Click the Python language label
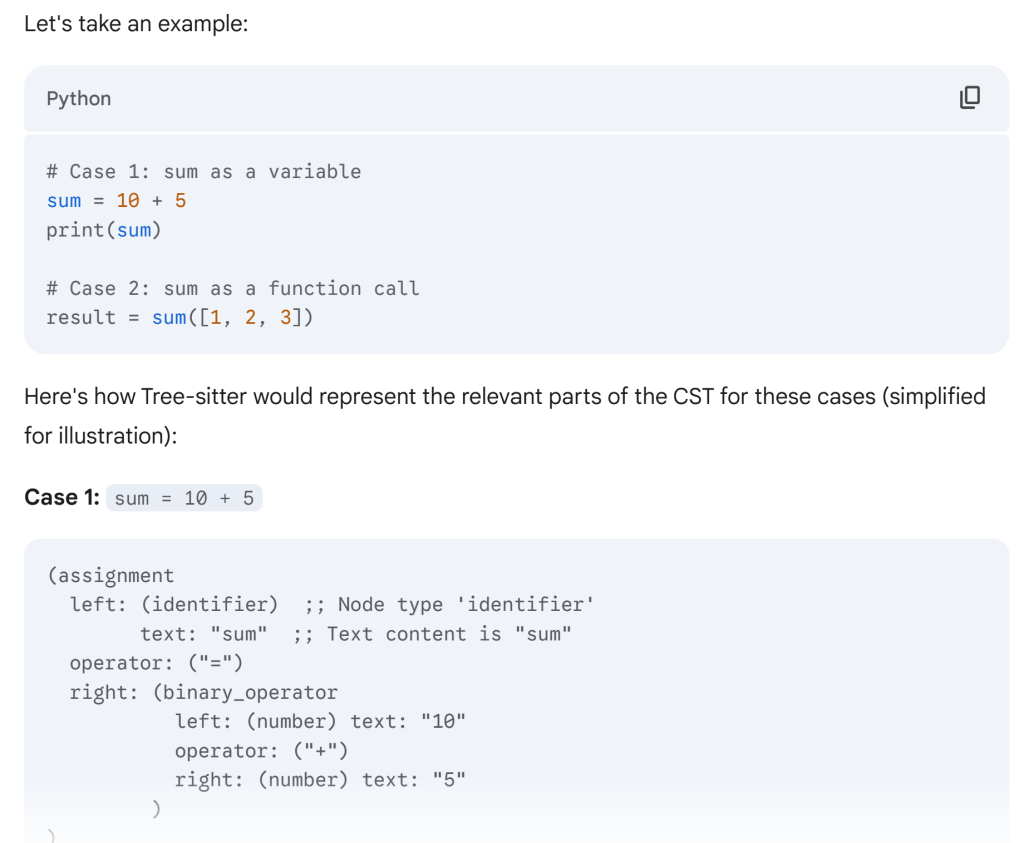The image size is (1024, 843). click(79, 98)
